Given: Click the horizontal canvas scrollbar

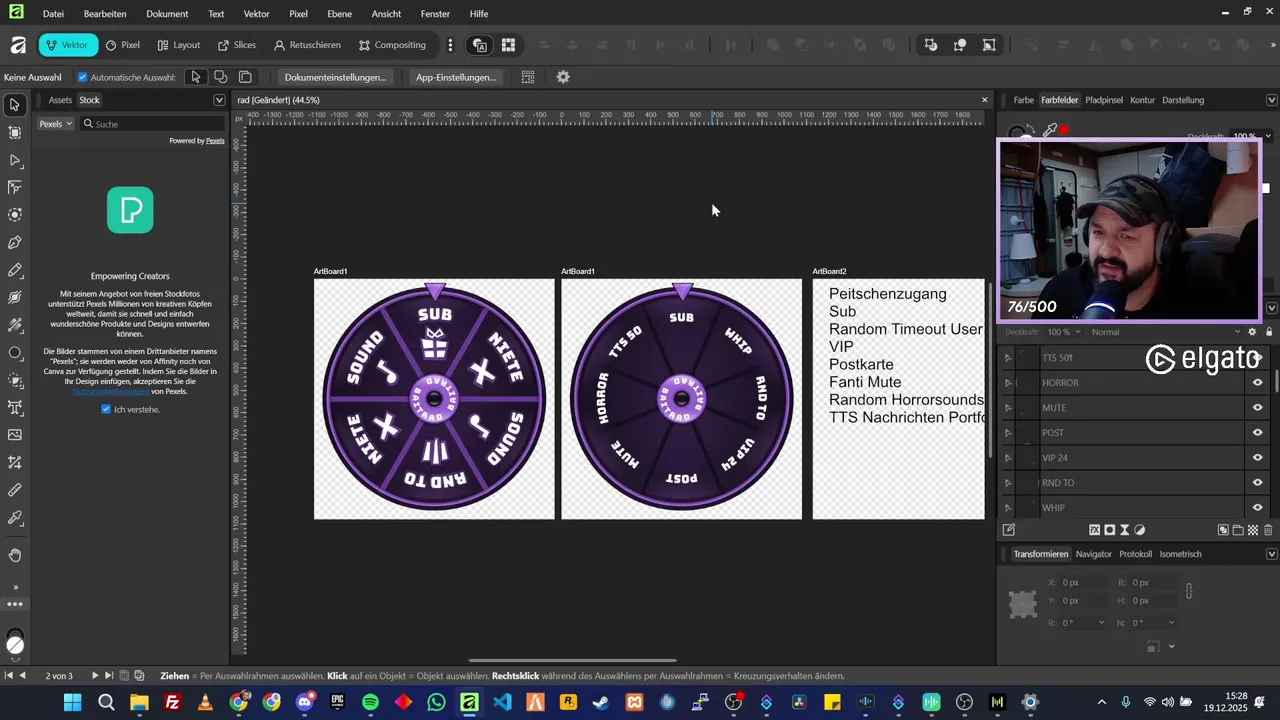Looking at the screenshot, I should 573,660.
